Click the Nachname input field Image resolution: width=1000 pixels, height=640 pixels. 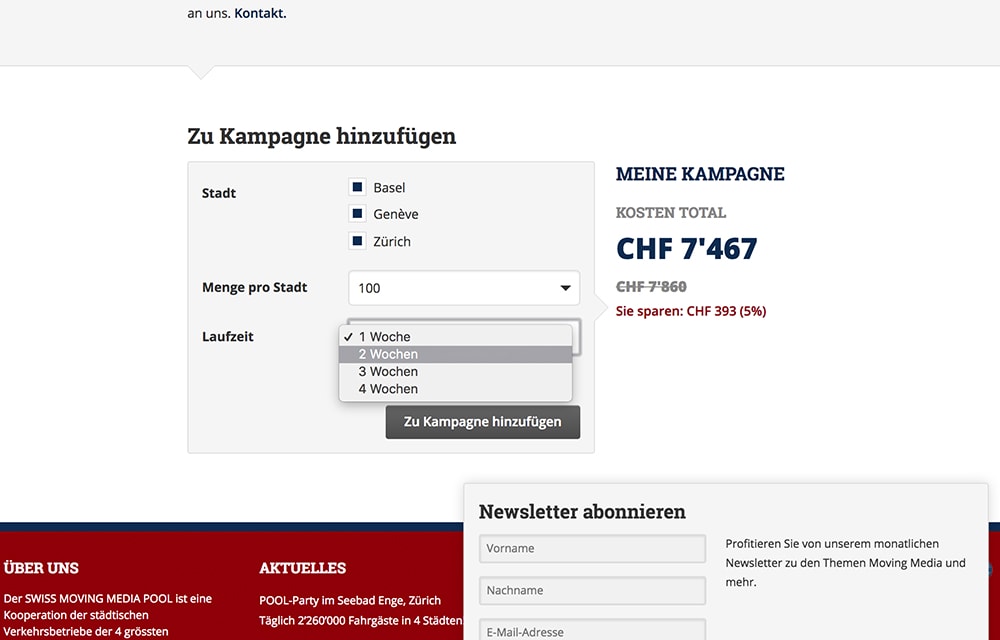tap(592, 590)
